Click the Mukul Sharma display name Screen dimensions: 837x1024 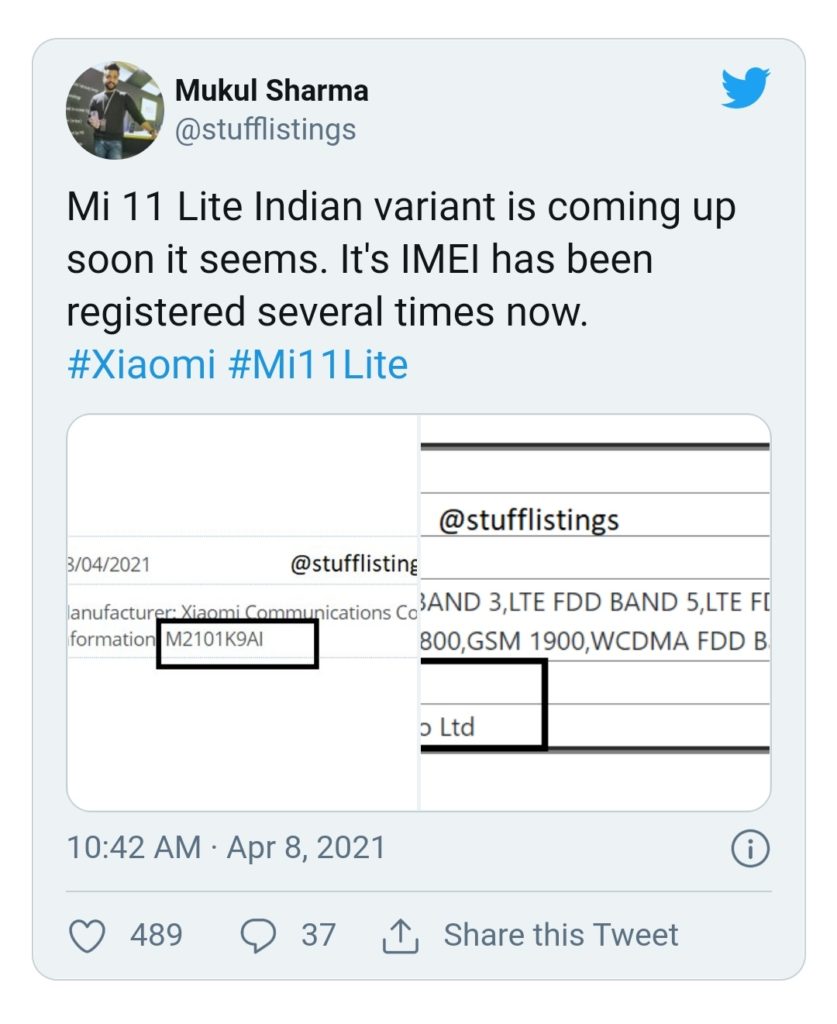[271, 91]
